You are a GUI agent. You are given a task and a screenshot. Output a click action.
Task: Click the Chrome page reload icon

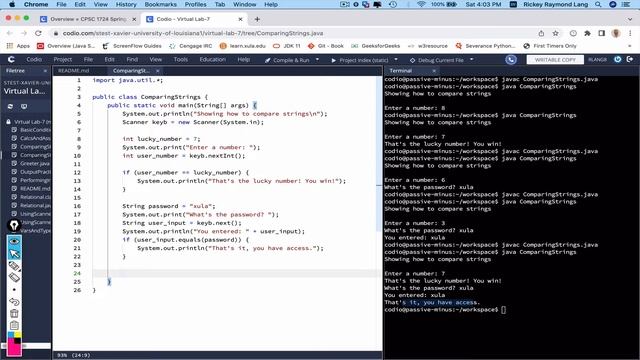coord(38,33)
